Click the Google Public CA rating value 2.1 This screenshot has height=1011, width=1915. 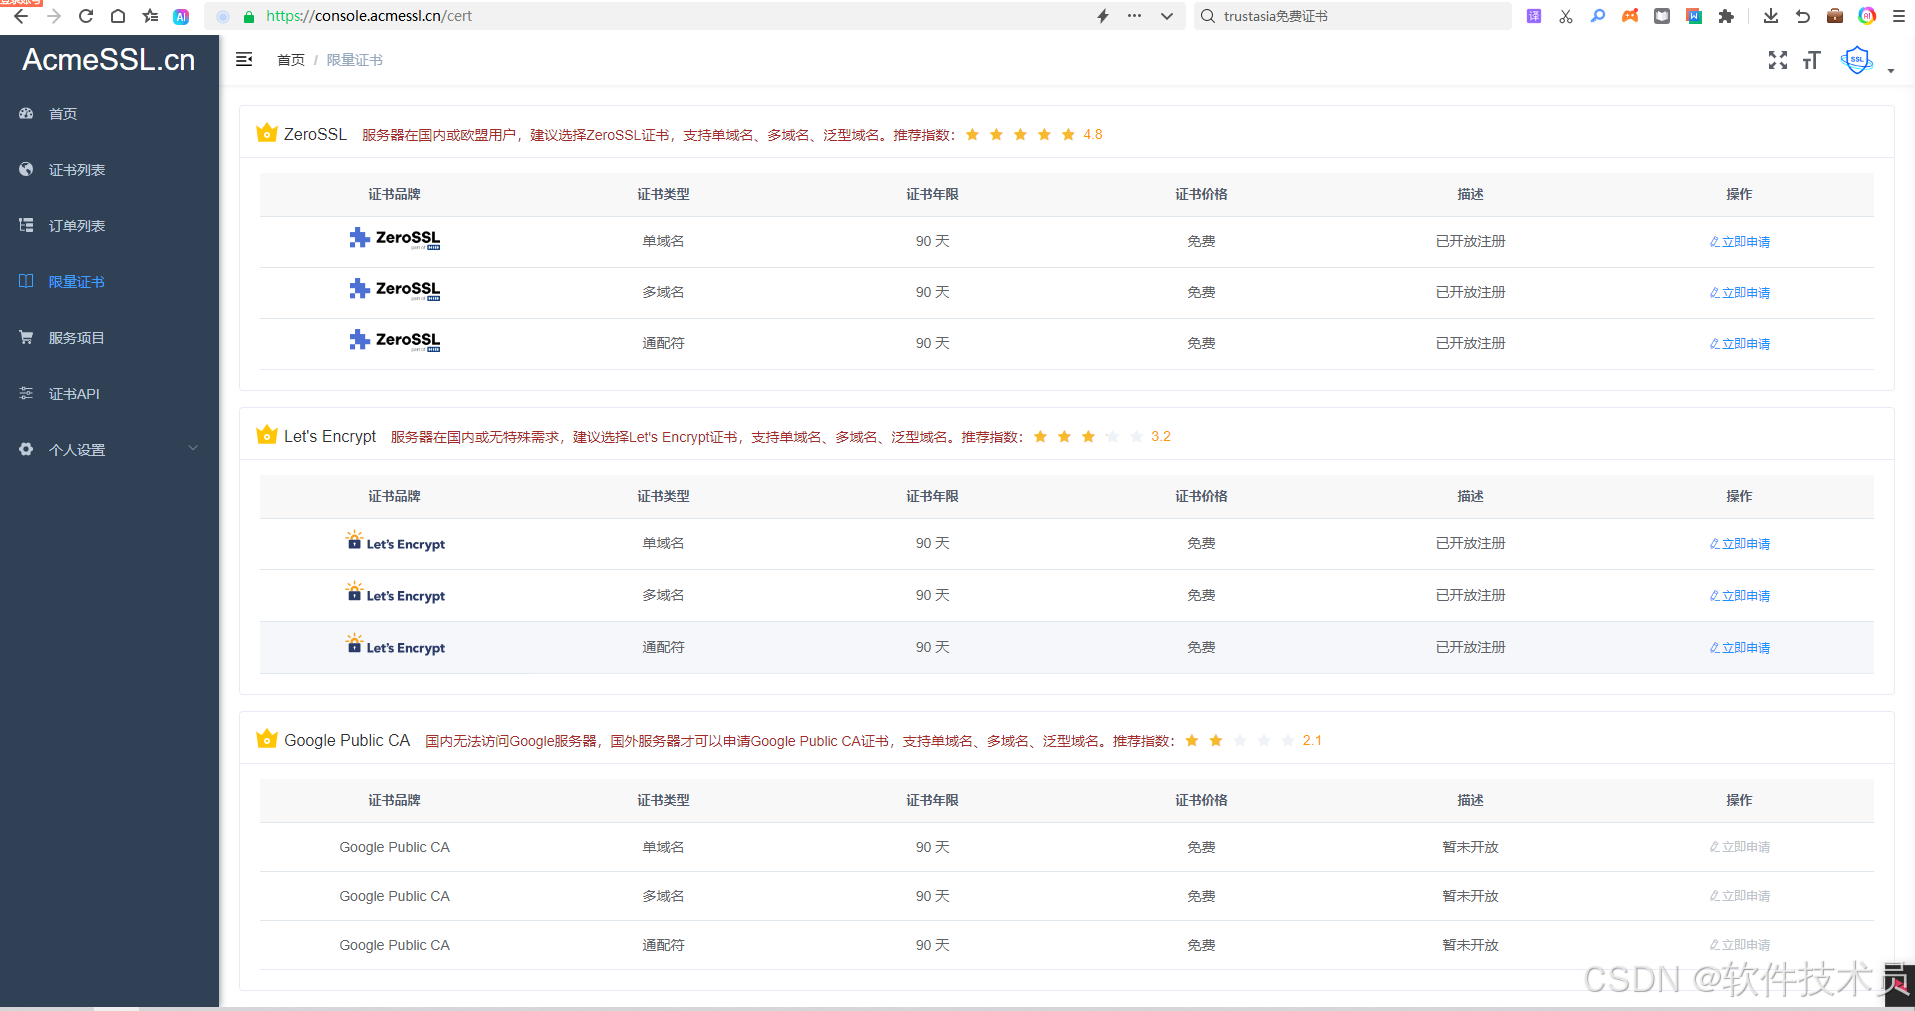[1312, 741]
